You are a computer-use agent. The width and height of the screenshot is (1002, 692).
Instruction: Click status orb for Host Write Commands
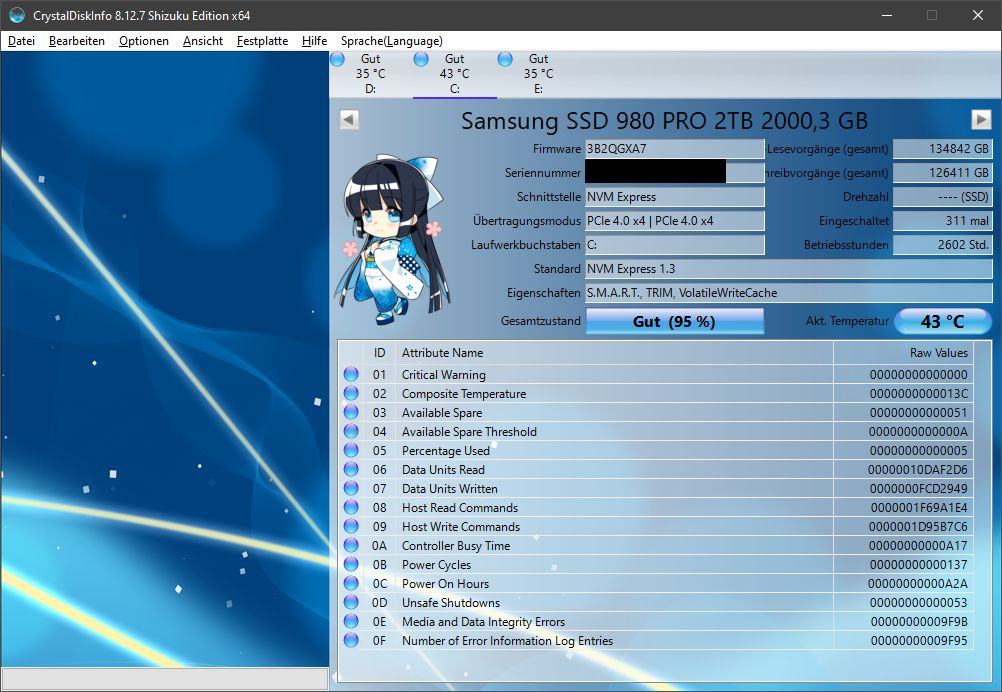(x=351, y=526)
